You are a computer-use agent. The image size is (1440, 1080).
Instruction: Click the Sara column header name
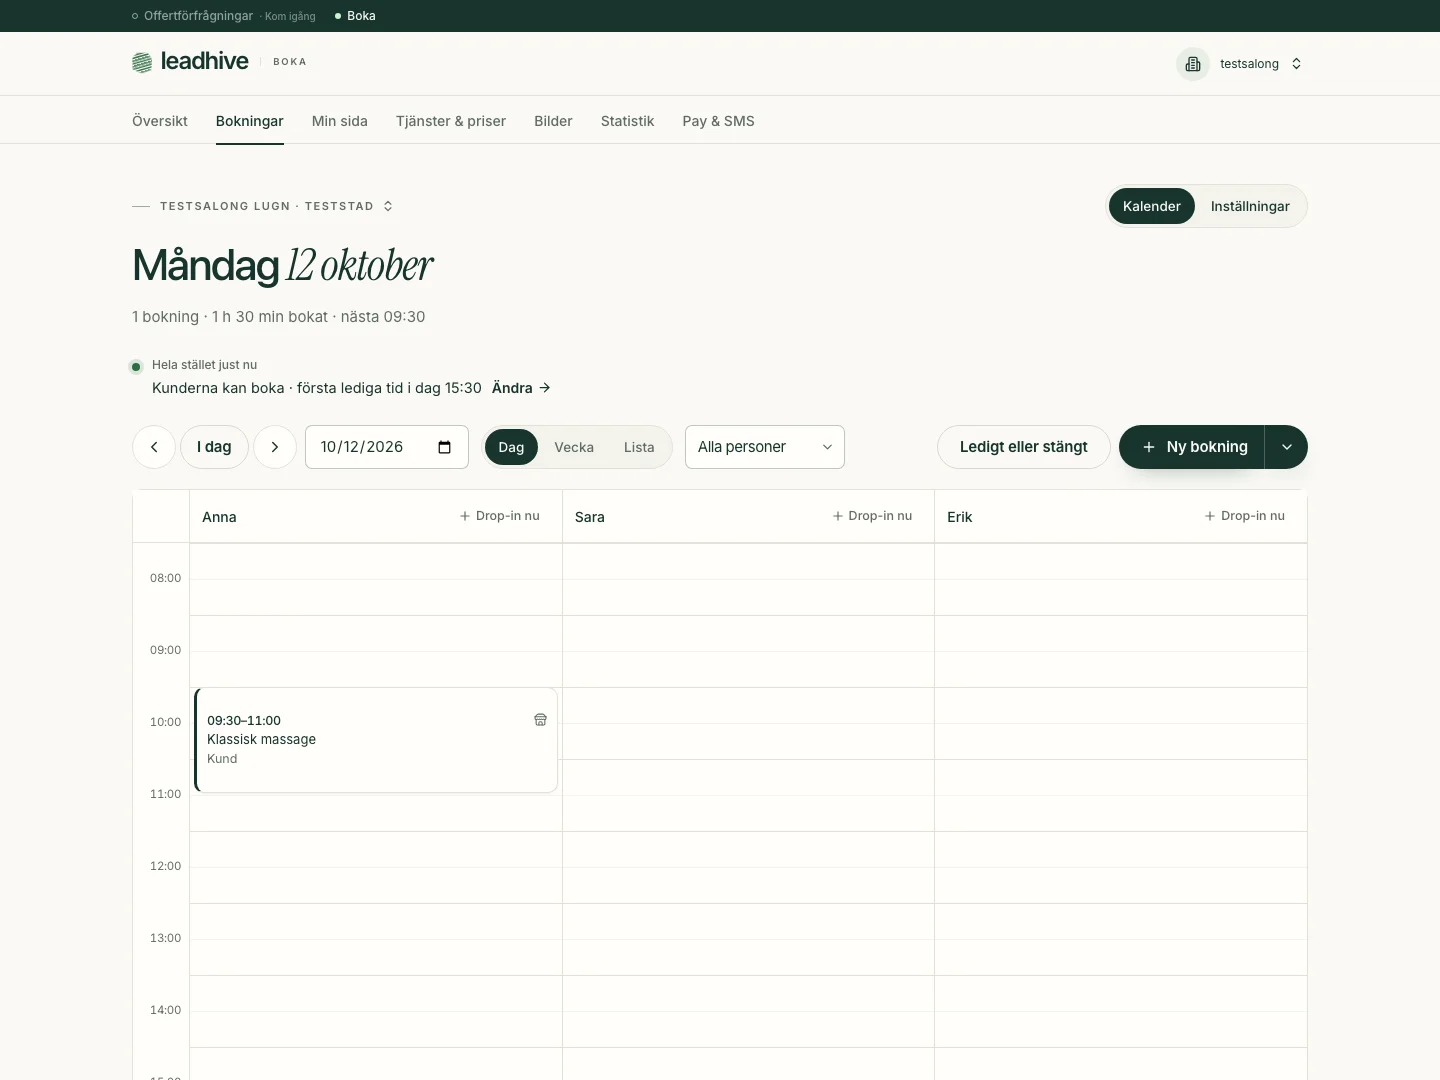click(x=590, y=517)
